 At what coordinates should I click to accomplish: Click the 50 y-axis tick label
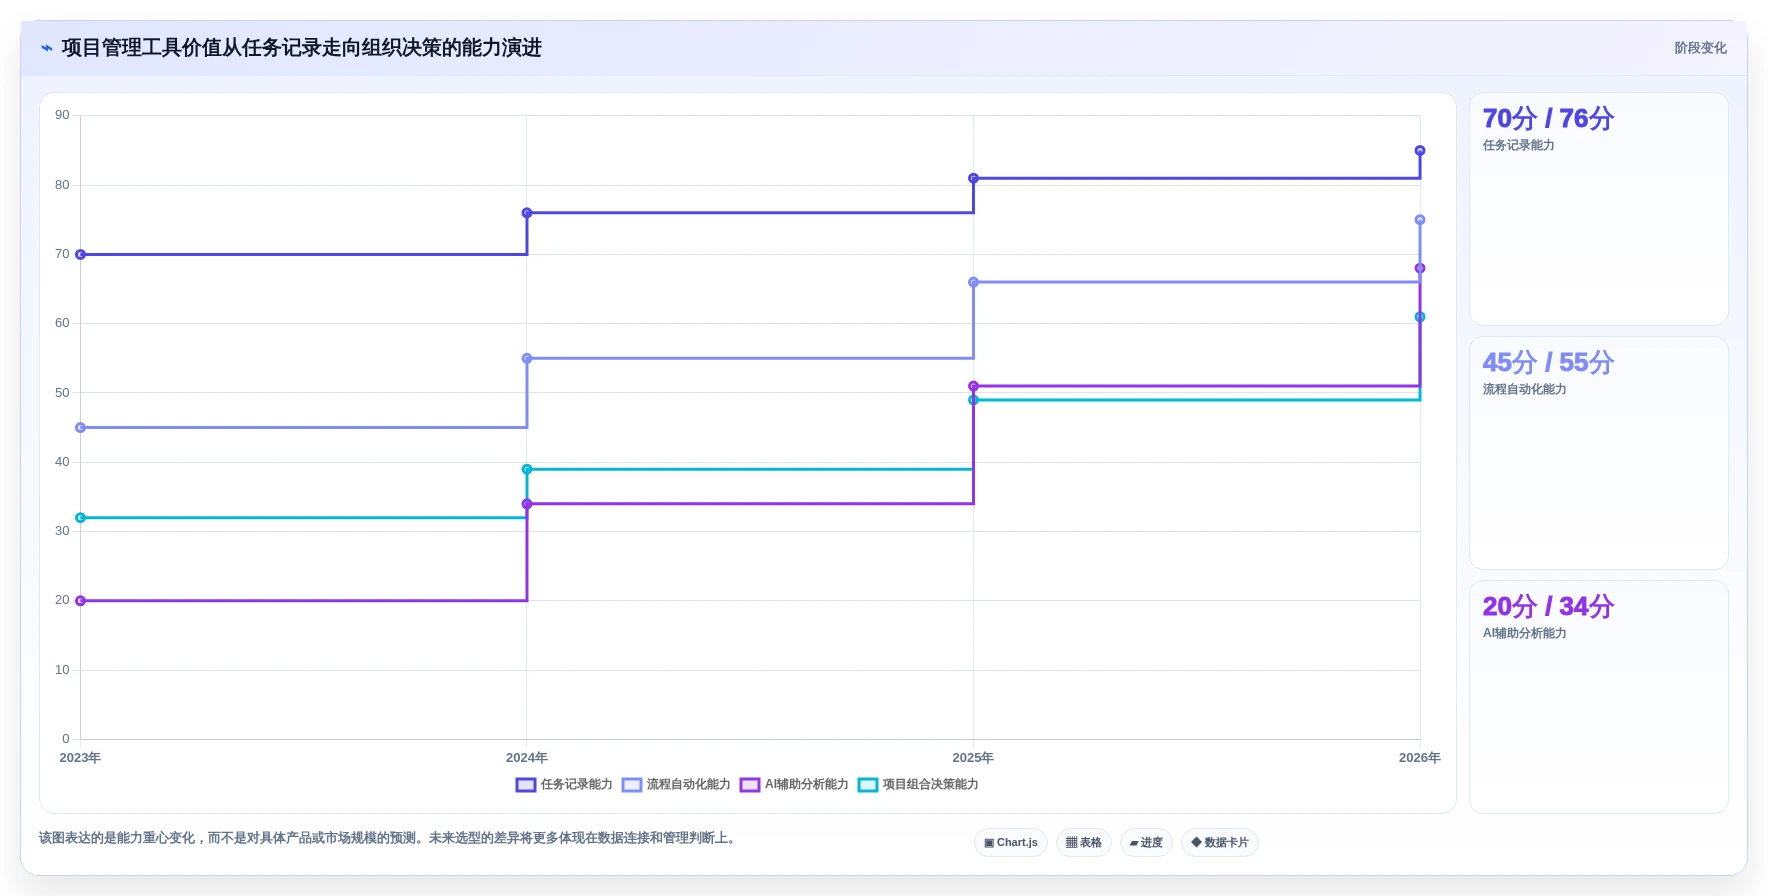coord(62,393)
